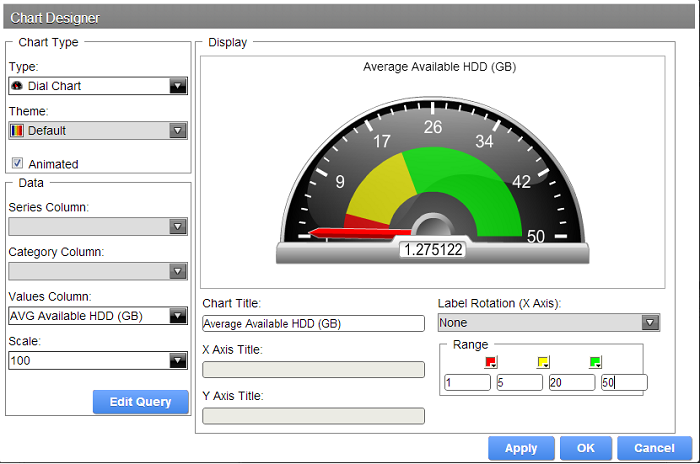The height and width of the screenshot is (464, 700).
Task: Click into the Chart Title input field
Action: (x=313, y=323)
